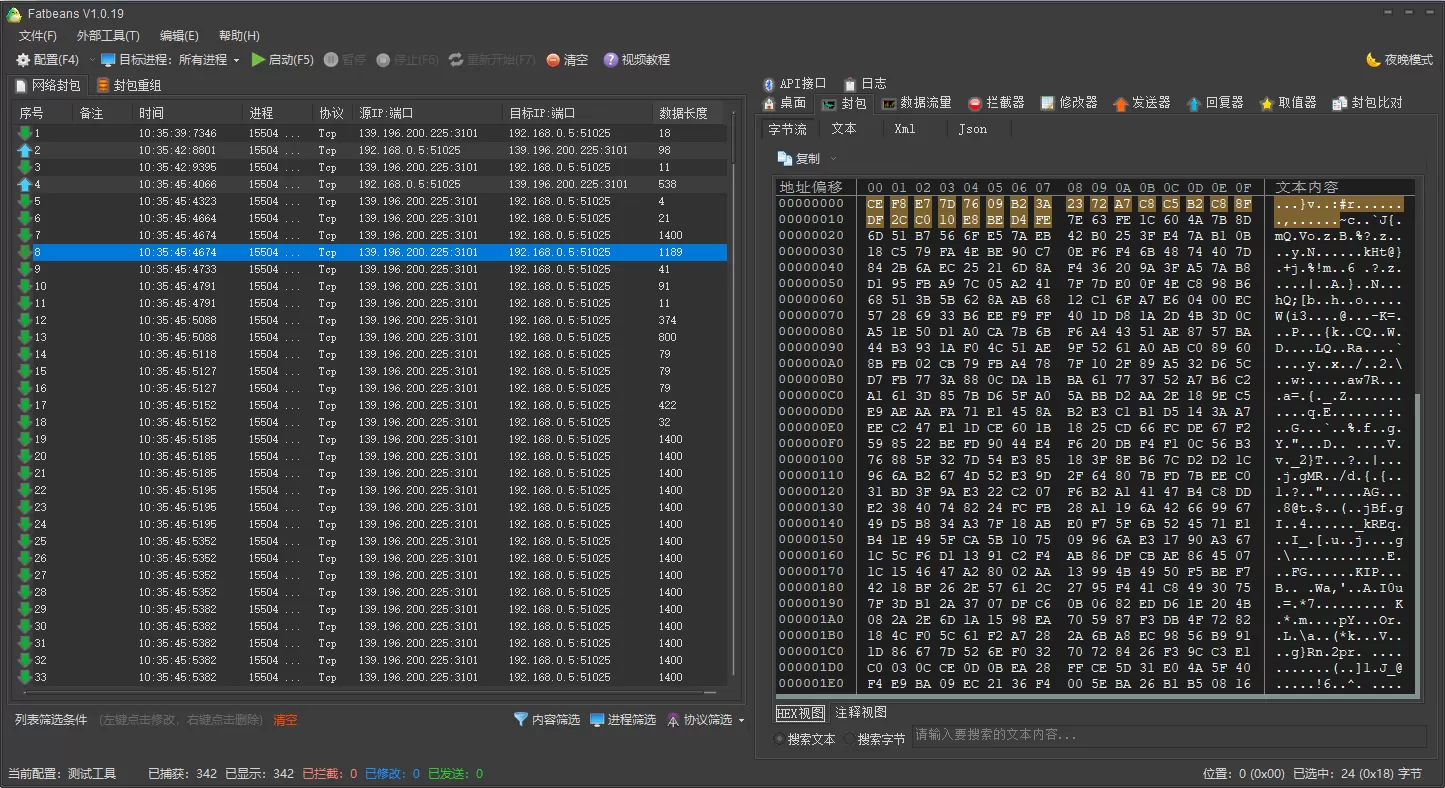Open the 修改器 (modifier) tool
This screenshot has height=788, width=1445.
(1070, 101)
